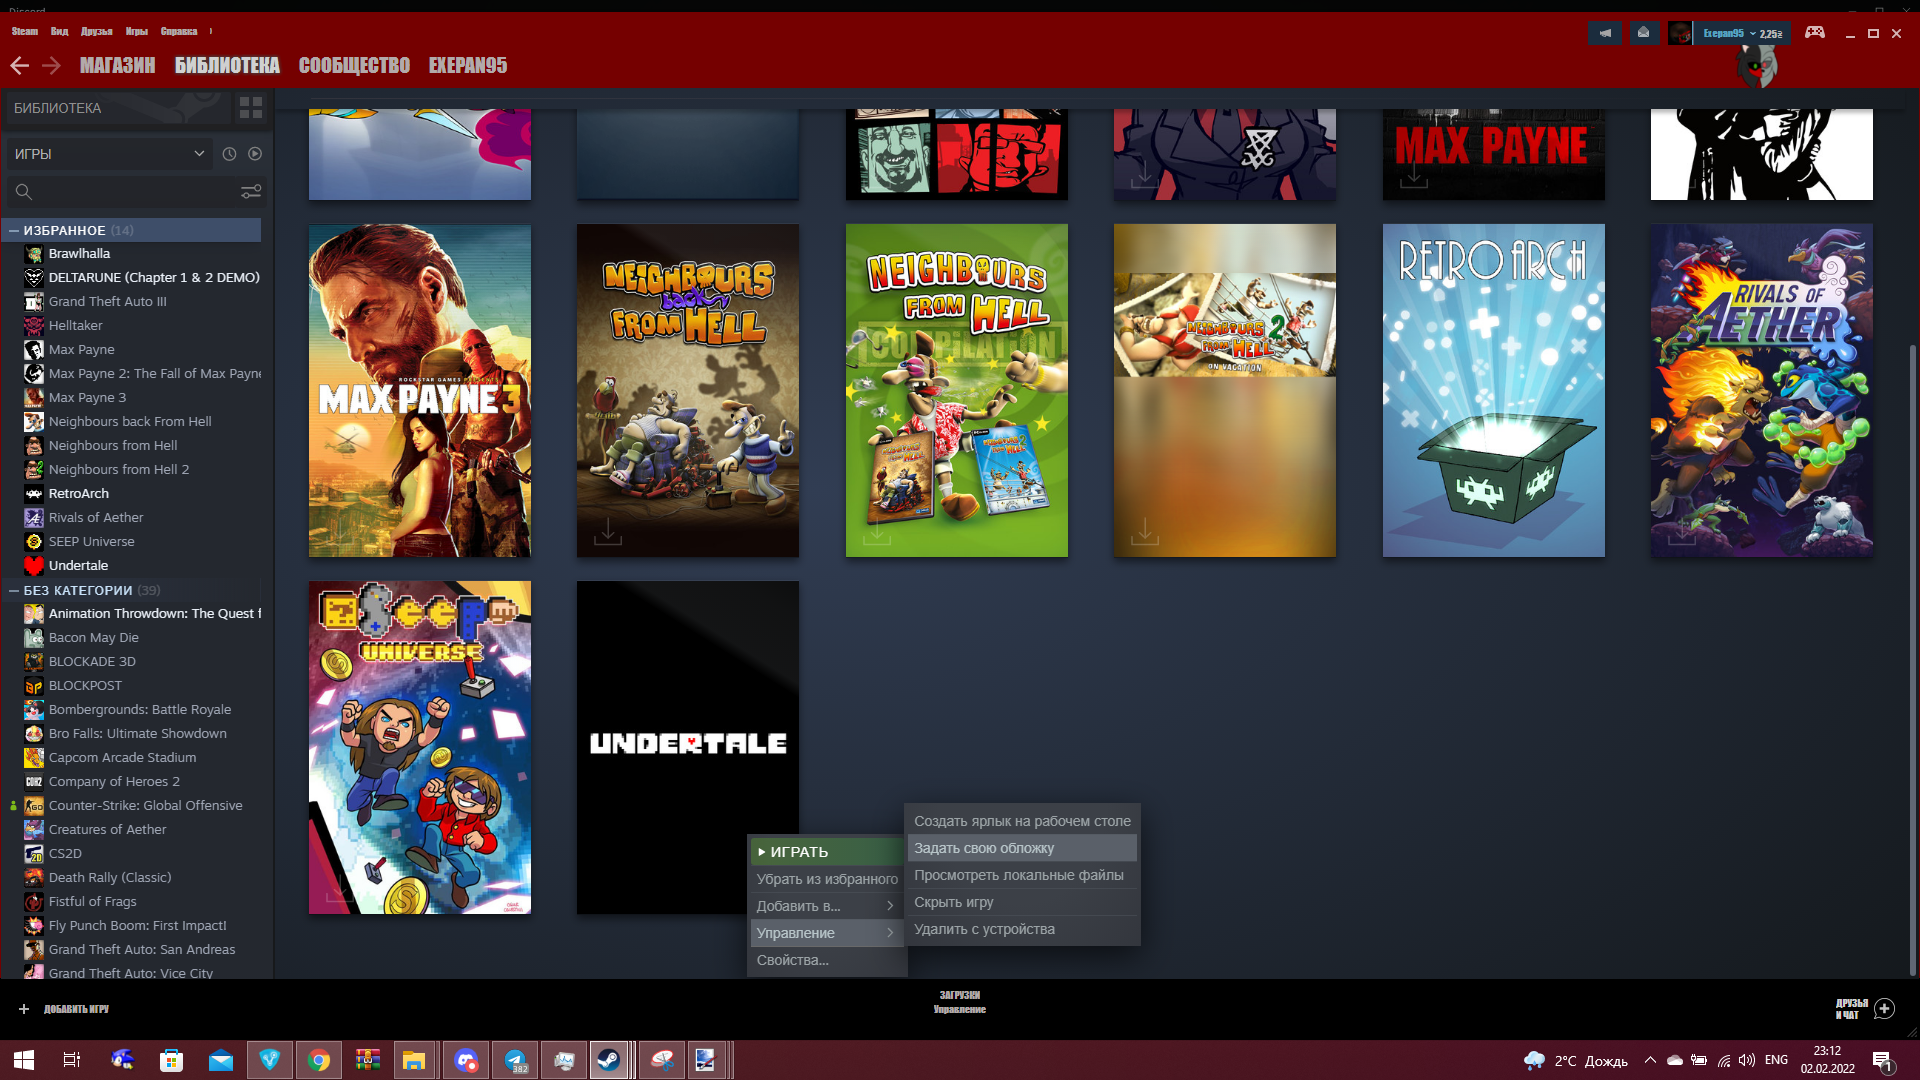Click the Big Picture mode controller icon
The width and height of the screenshot is (1920, 1080).
1814,32
